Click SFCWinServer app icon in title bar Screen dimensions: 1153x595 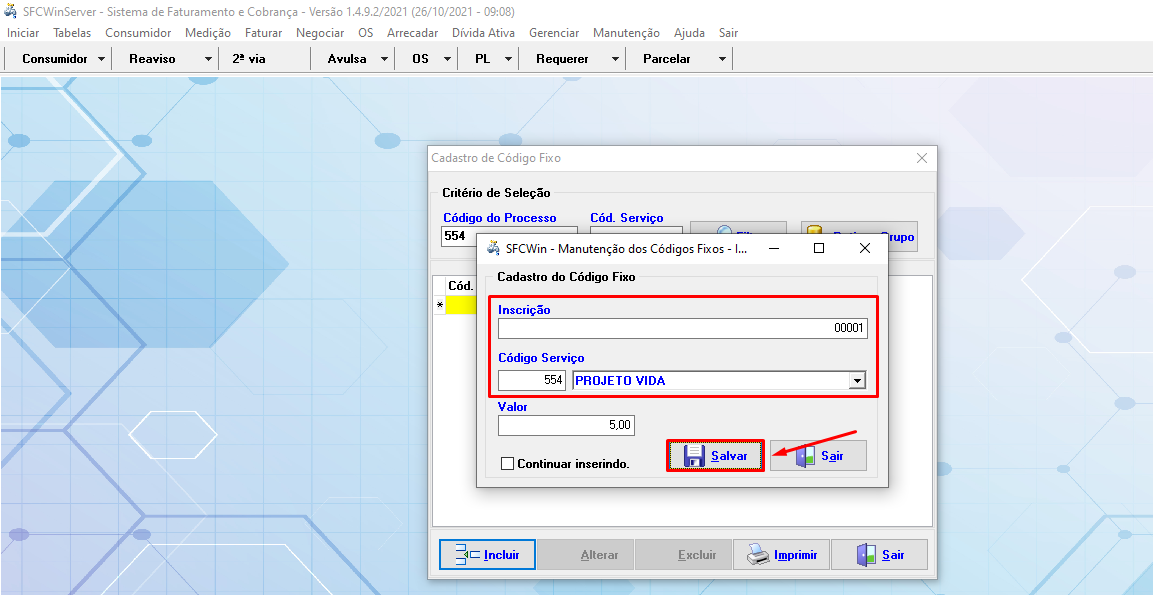coord(11,12)
